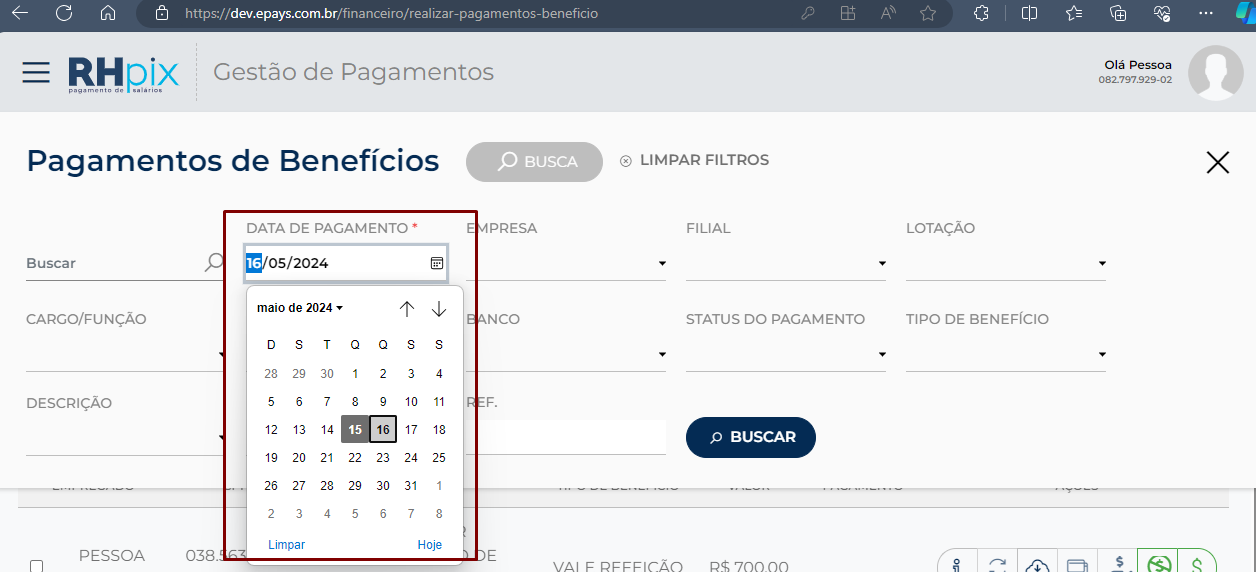Open Browser essentials heart icon
Viewport: 1256px width, 572px height.
click(x=1162, y=14)
